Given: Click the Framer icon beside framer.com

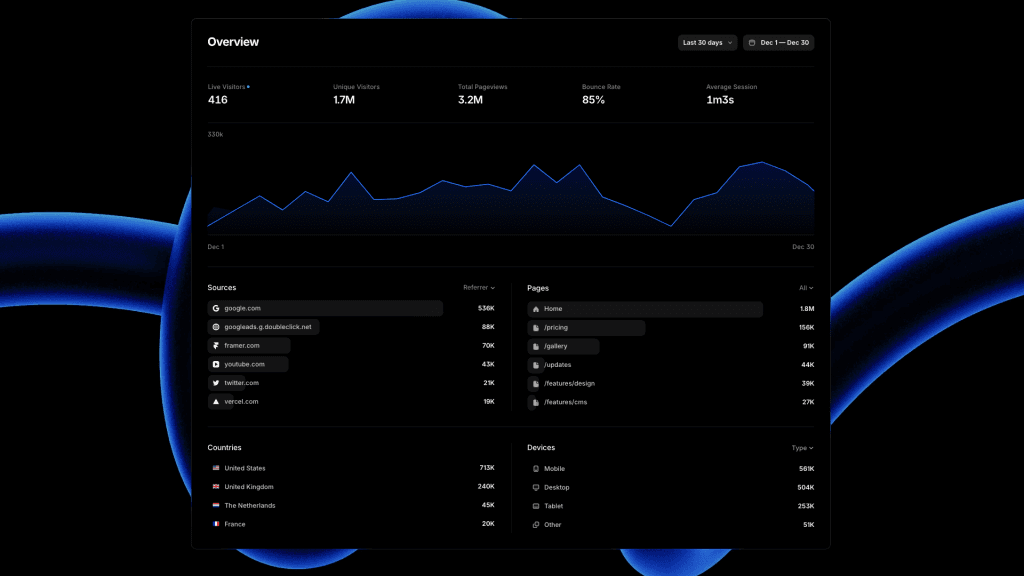Looking at the screenshot, I should 216,345.
